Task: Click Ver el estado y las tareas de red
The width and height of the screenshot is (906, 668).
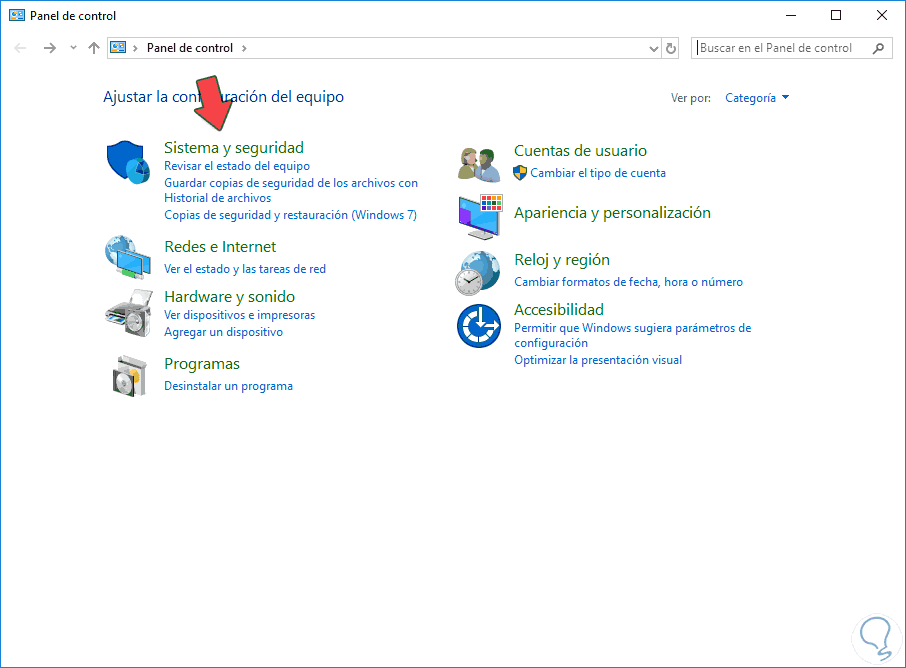Action: click(245, 269)
